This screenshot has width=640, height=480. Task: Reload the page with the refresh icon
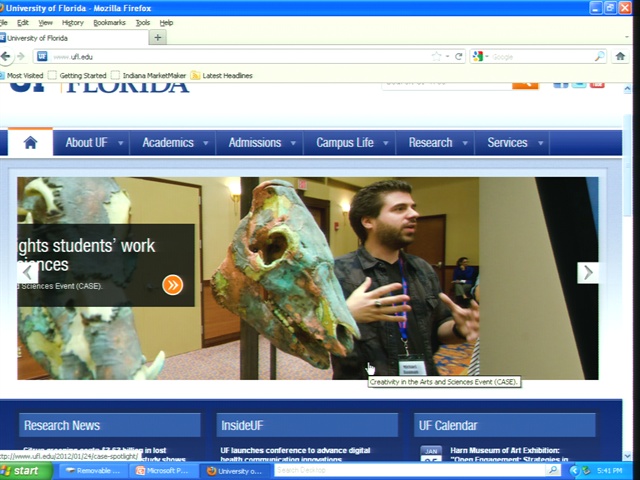(458, 56)
